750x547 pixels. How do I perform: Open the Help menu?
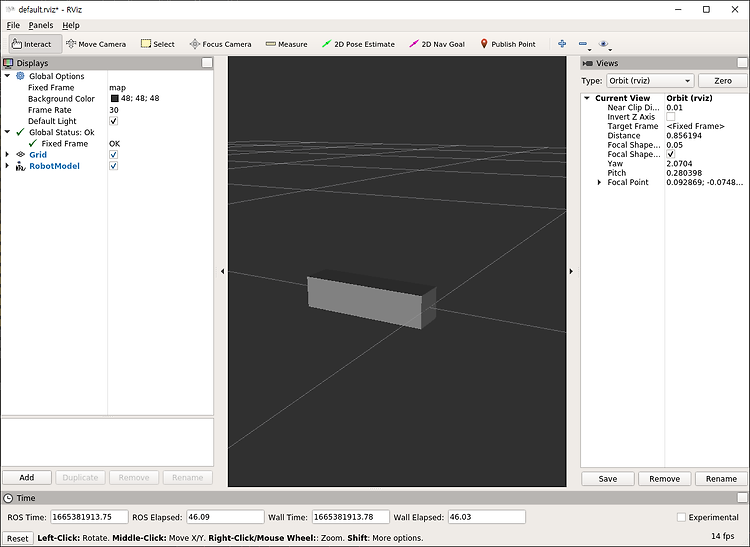(x=71, y=25)
